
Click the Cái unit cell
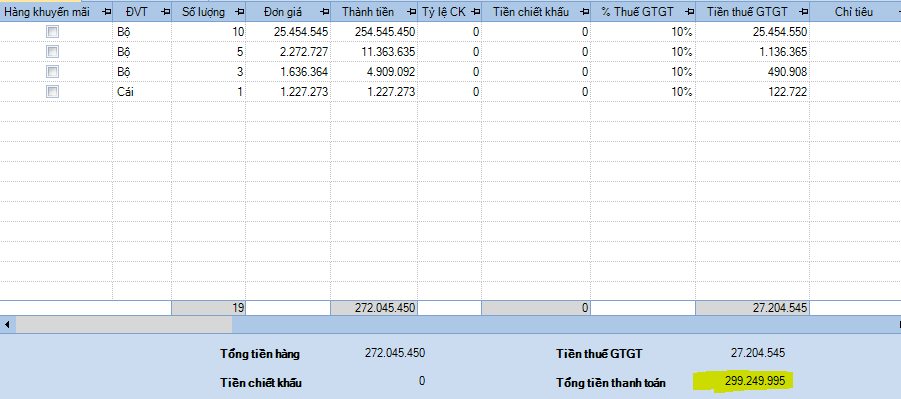pos(142,91)
